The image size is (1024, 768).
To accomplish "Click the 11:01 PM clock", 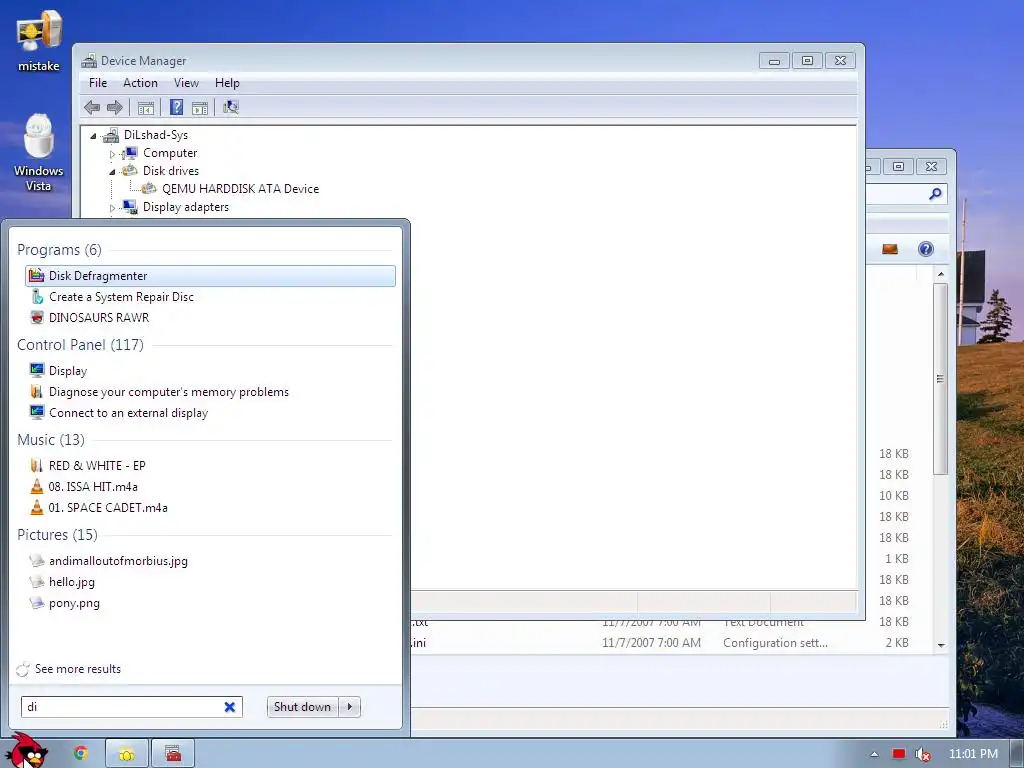I will [x=973, y=754].
